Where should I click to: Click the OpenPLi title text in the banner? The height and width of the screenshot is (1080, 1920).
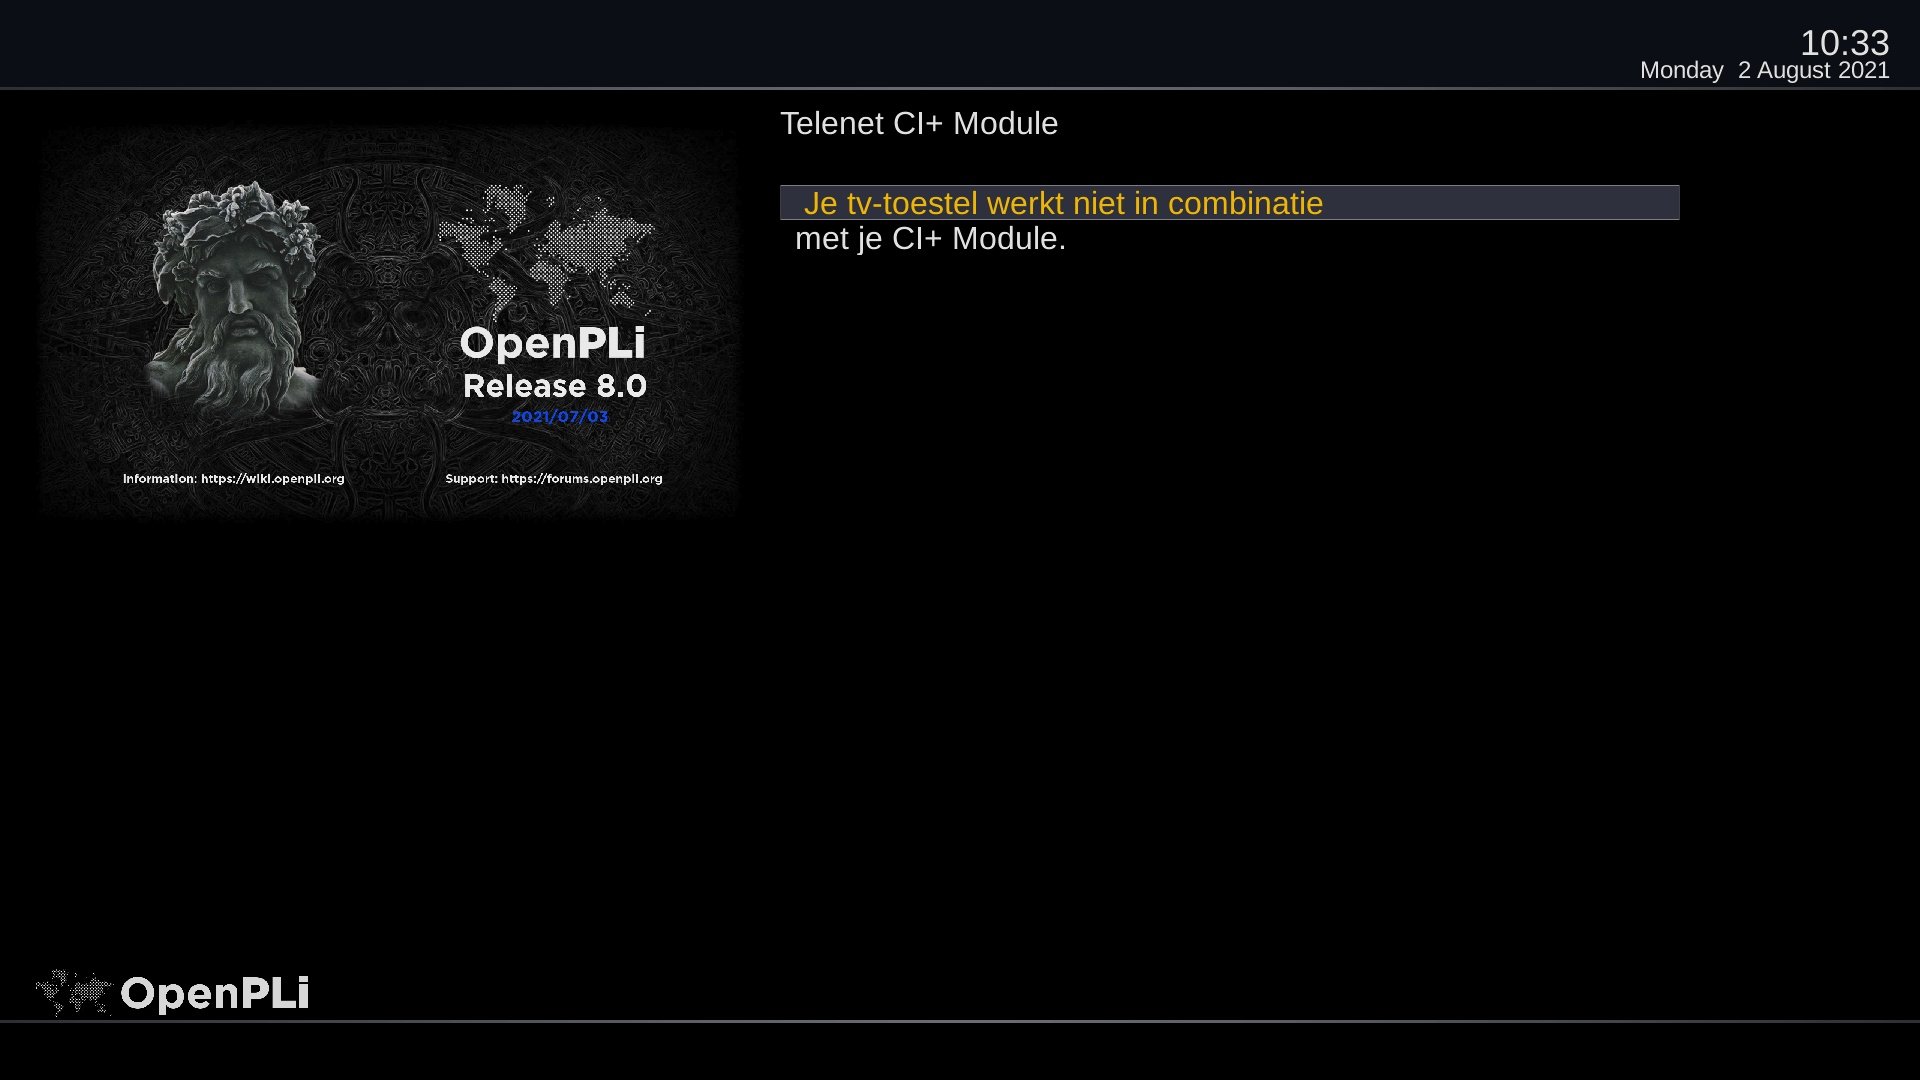552,344
